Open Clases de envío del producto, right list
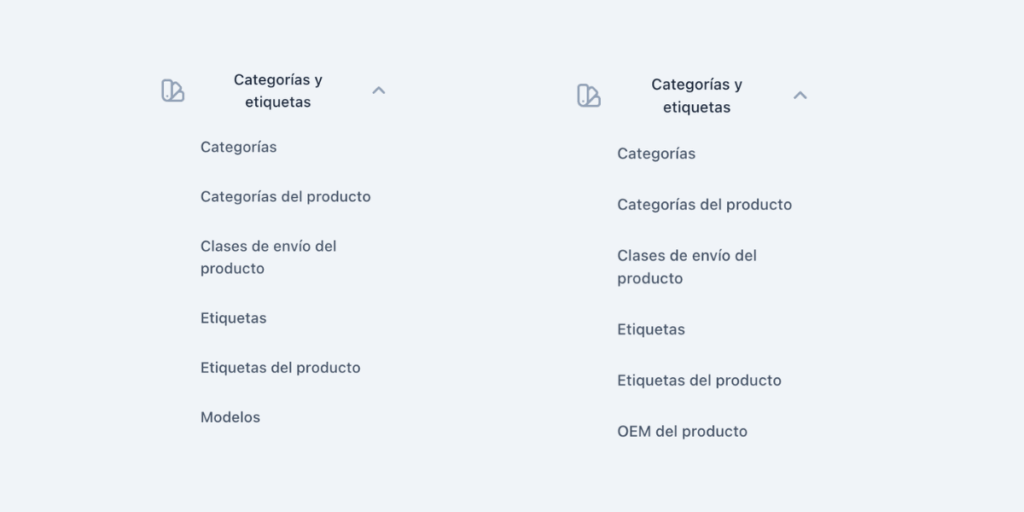Screen dimensions: 1024x512 (686, 267)
